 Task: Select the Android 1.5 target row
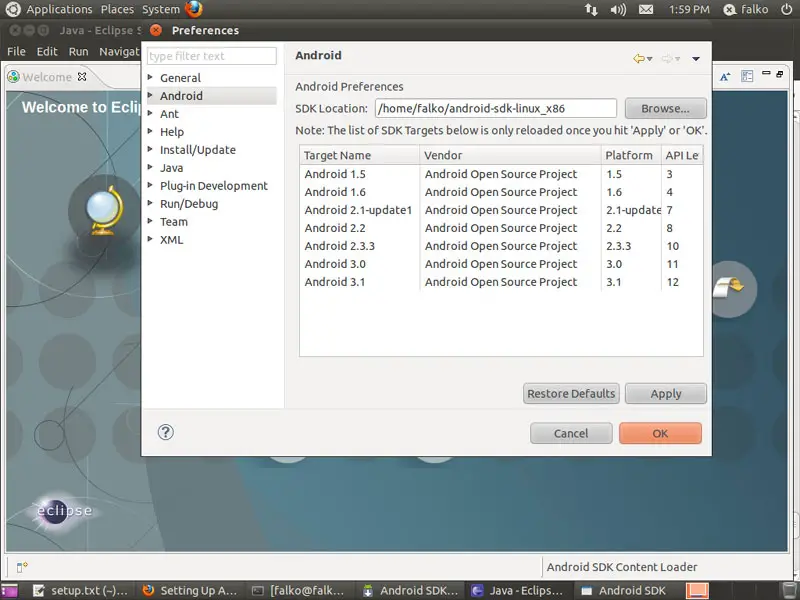501,174
